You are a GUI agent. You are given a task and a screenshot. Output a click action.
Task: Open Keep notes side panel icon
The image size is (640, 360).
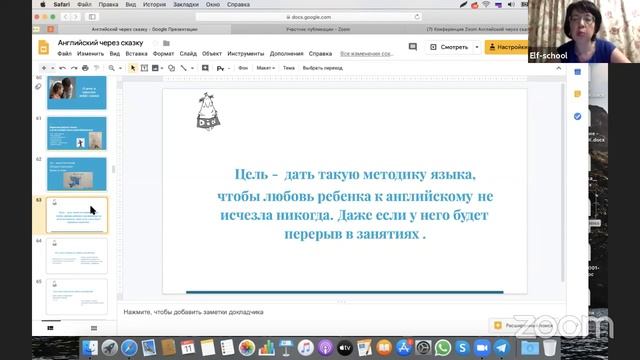[578, 94]
